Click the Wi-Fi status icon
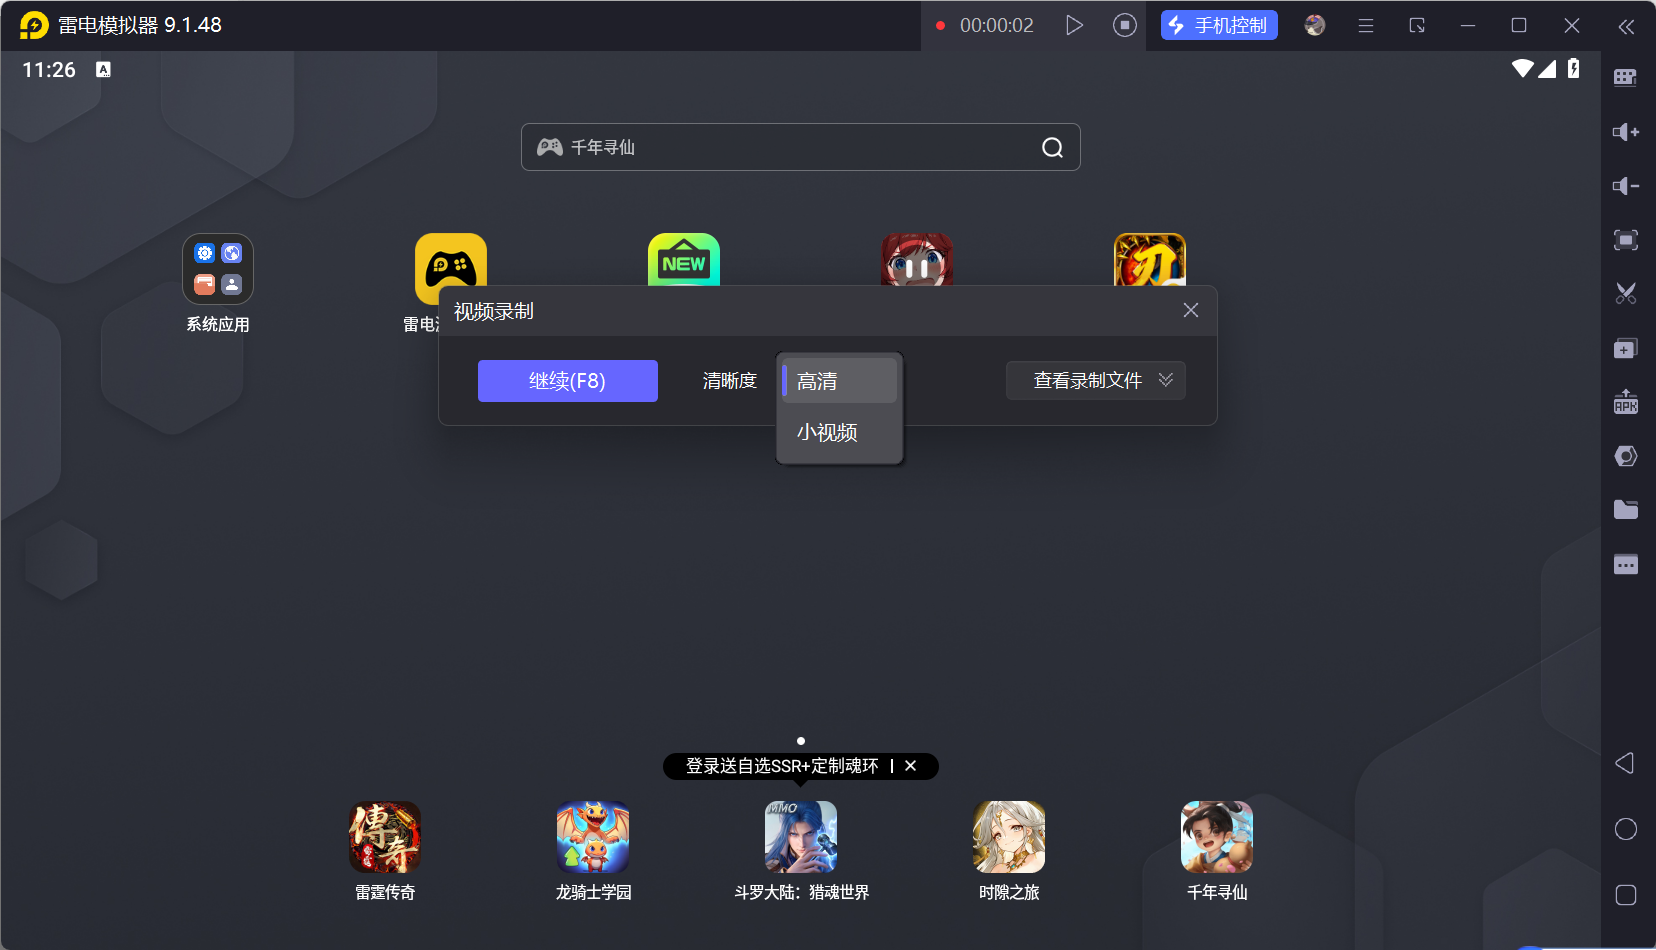Screen dimensions: 1656x950 1523,68
